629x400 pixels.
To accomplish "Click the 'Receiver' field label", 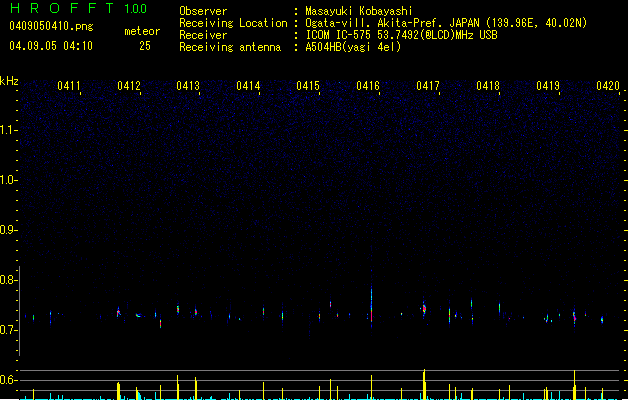I will pos(203,35).
